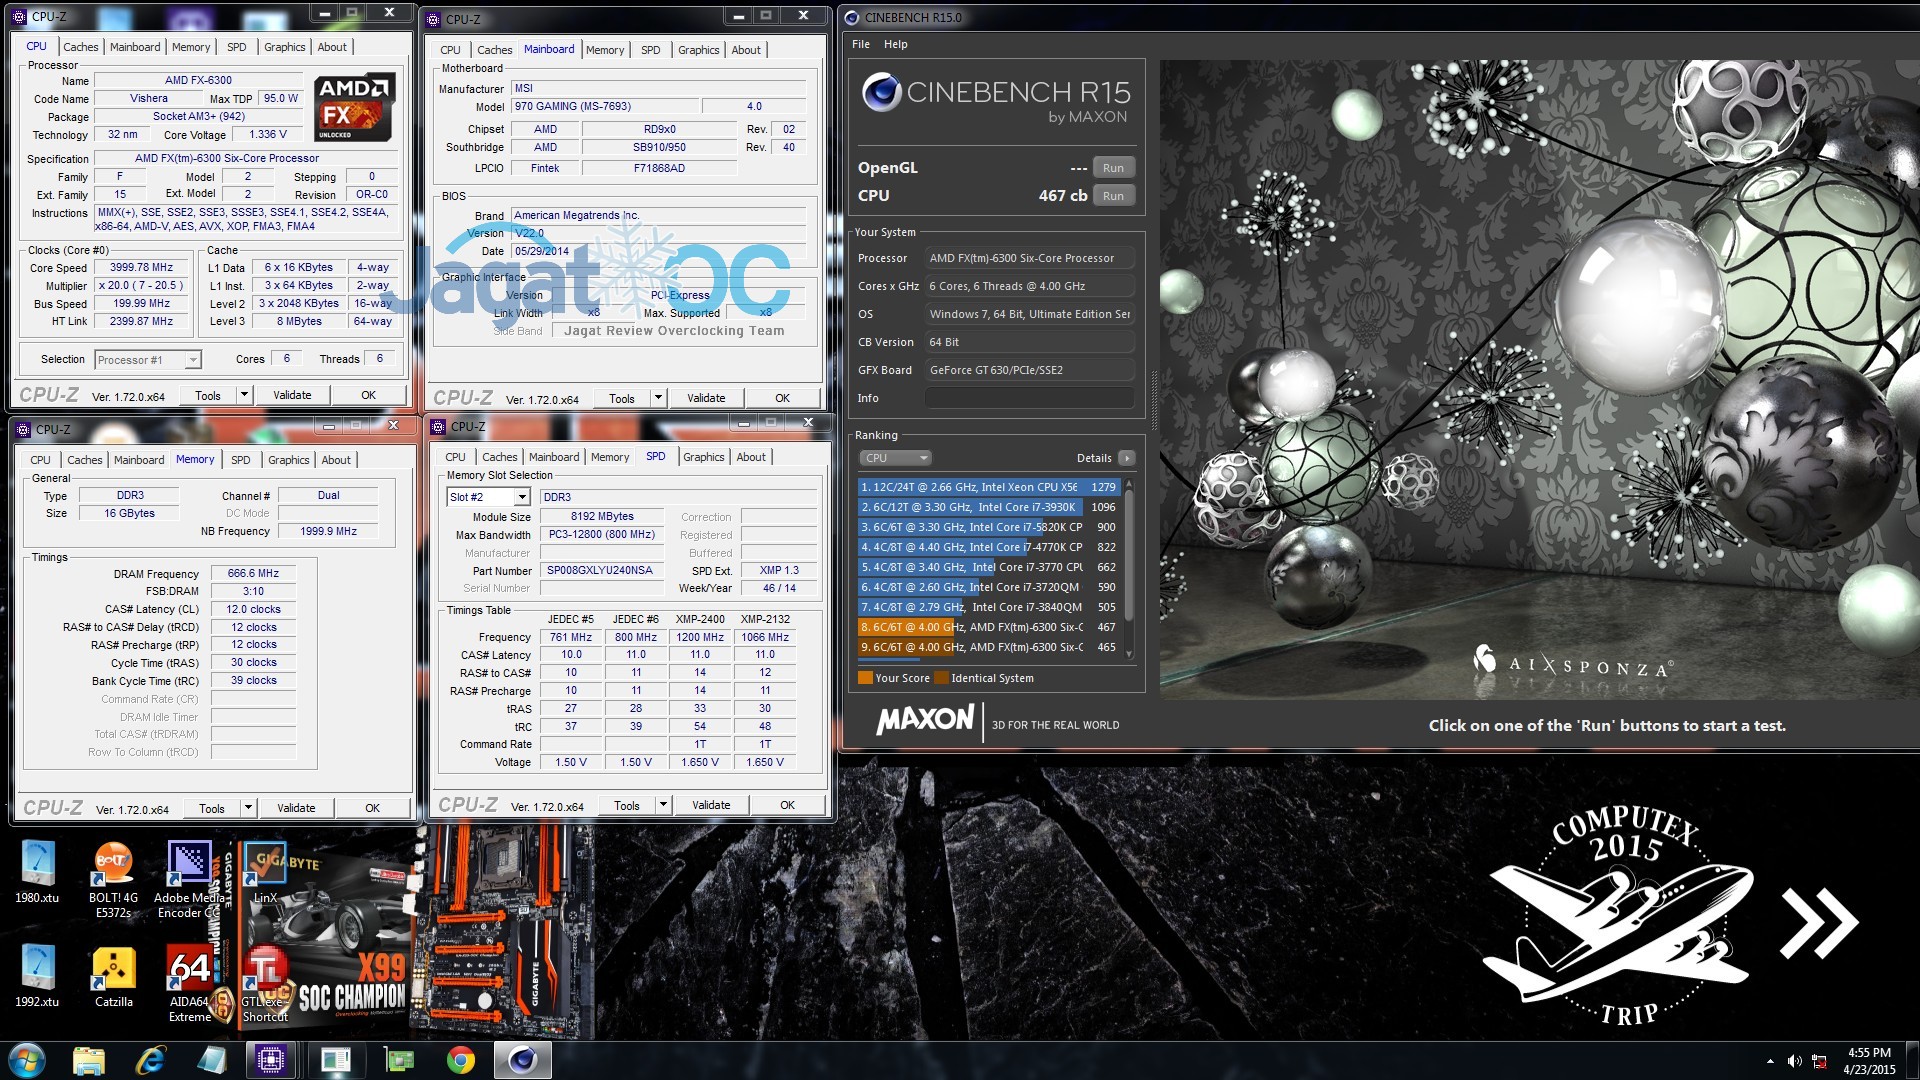Viewport: 1920px width, 1080px height.
Task: Open the AIDA64 Extreme desktop icon
Action: point(189,968)
